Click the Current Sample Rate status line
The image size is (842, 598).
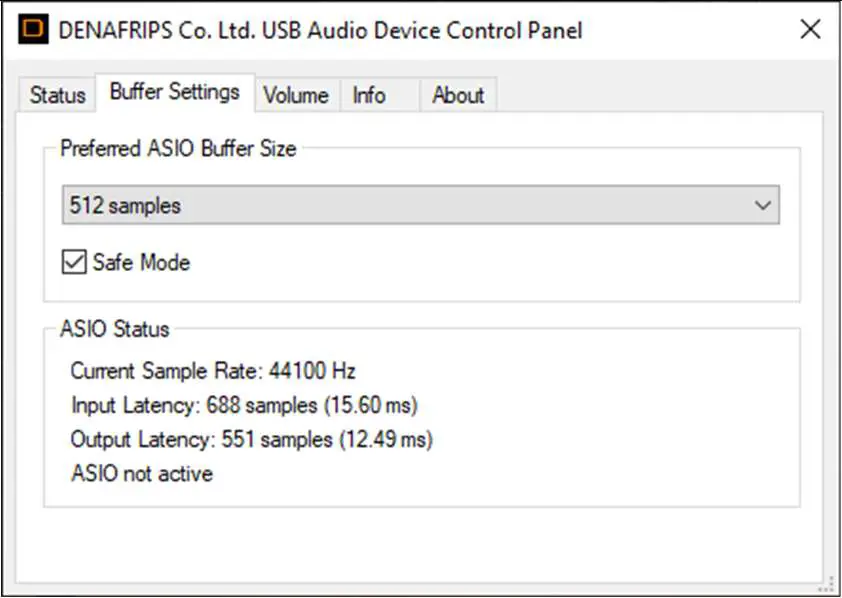tap(212, 371)
